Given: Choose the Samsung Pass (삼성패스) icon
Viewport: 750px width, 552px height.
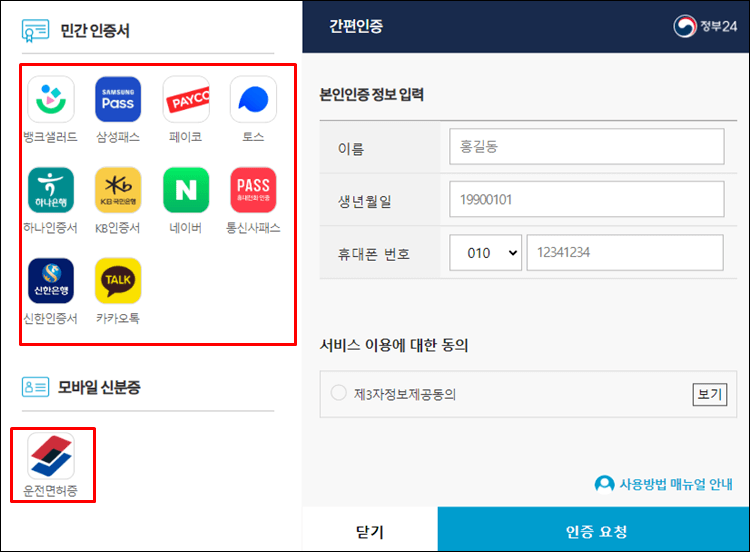Looking at the screenshot, I should click(x=118, y=99).
